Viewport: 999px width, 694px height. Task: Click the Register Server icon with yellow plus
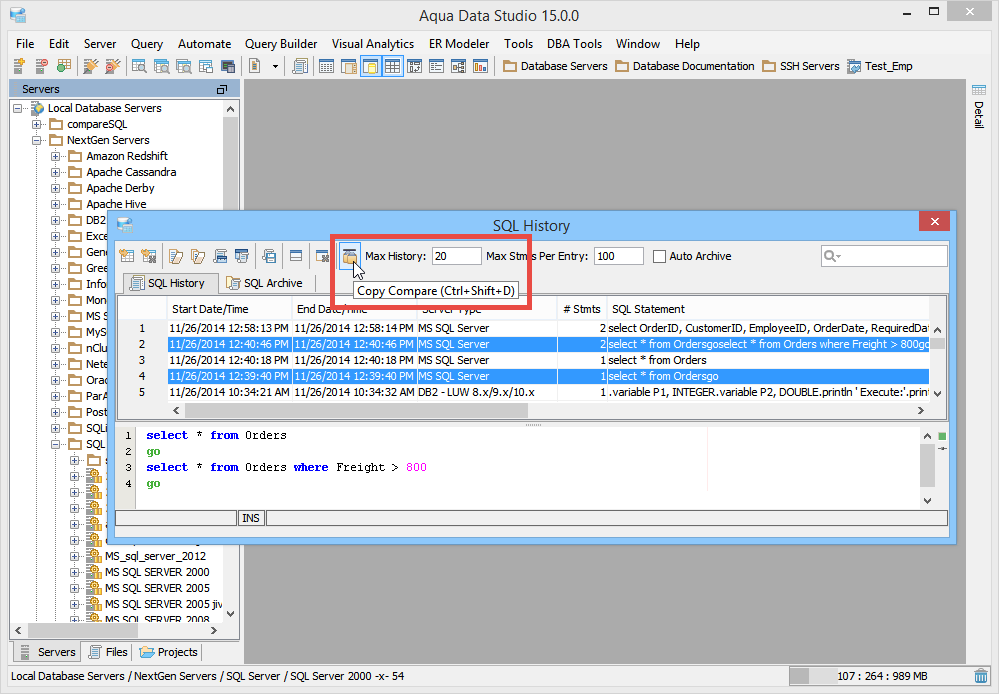click(x=19, y=66)
